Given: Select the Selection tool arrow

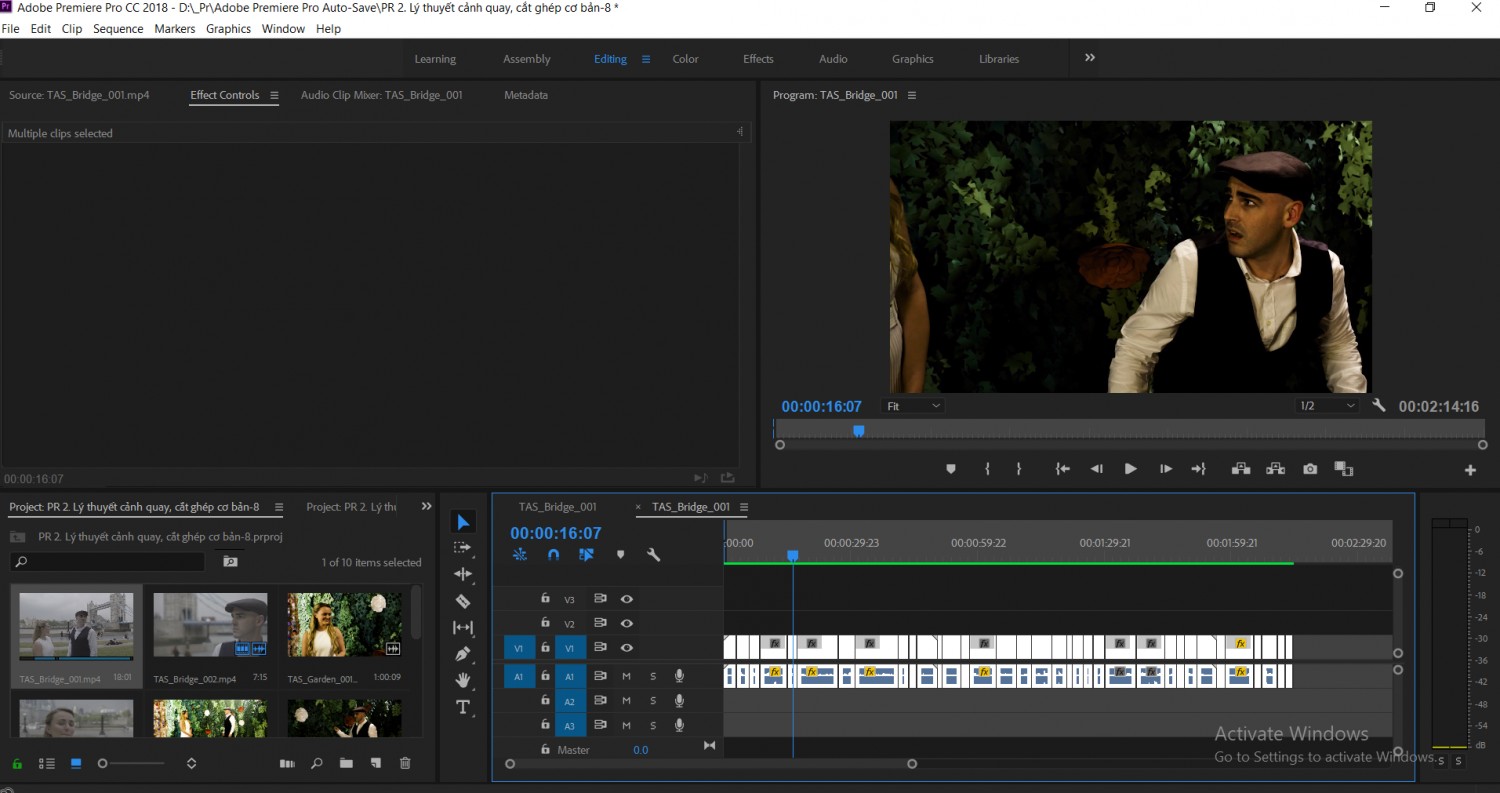Looking at the screenshot, I should tap(463, 522).
